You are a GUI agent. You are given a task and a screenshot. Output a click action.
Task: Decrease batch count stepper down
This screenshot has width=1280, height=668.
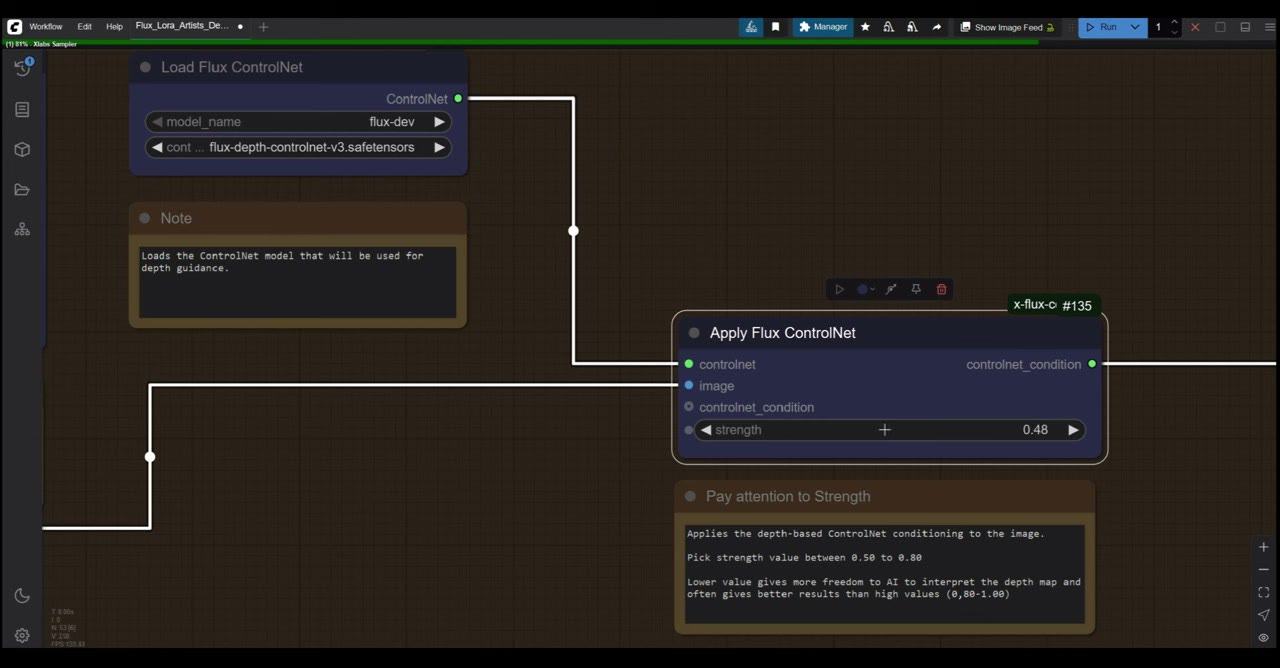click(x=1174, y=32)
